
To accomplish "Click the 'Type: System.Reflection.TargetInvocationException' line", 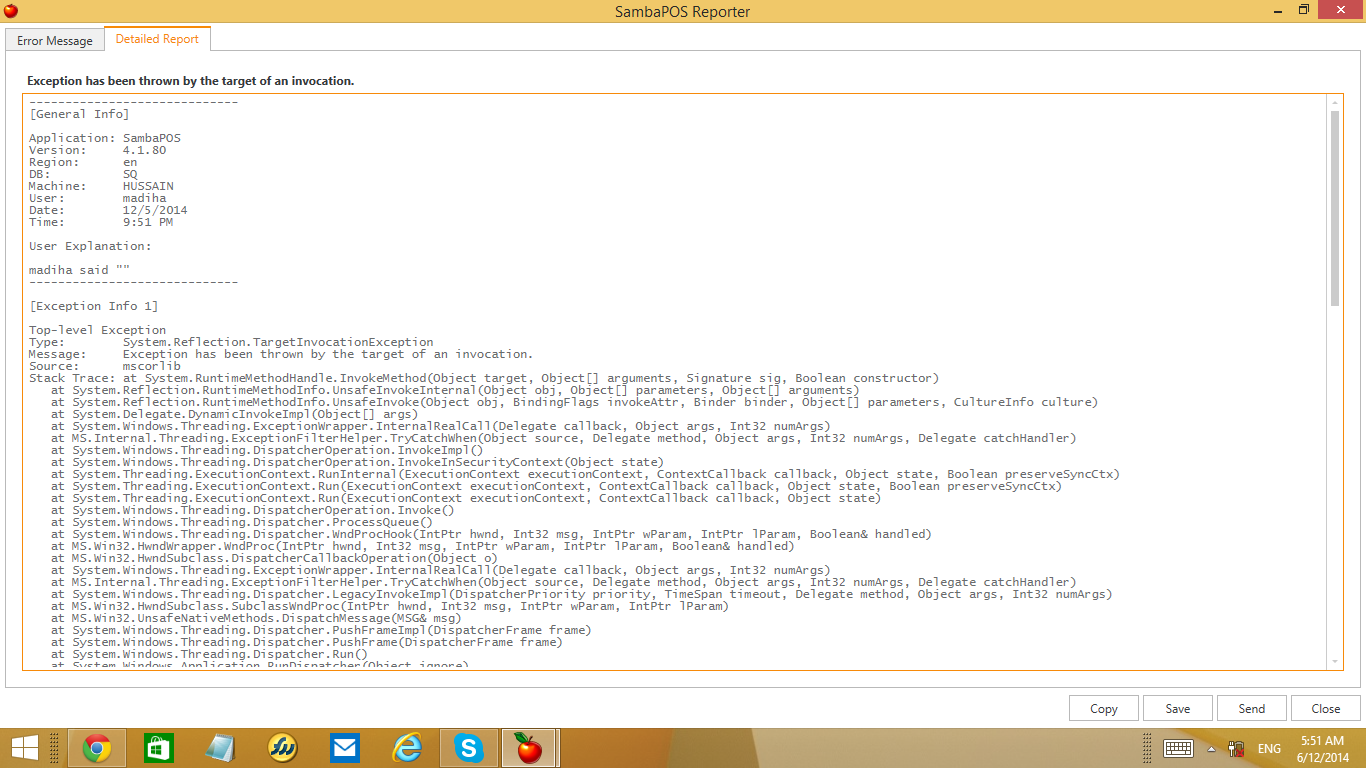I will click(231, 342).
